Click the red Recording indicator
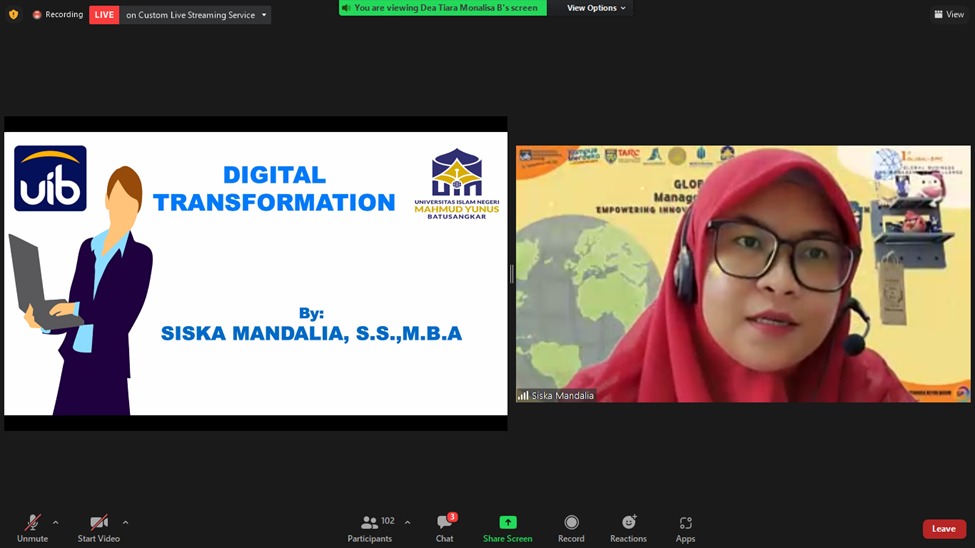 58,14
